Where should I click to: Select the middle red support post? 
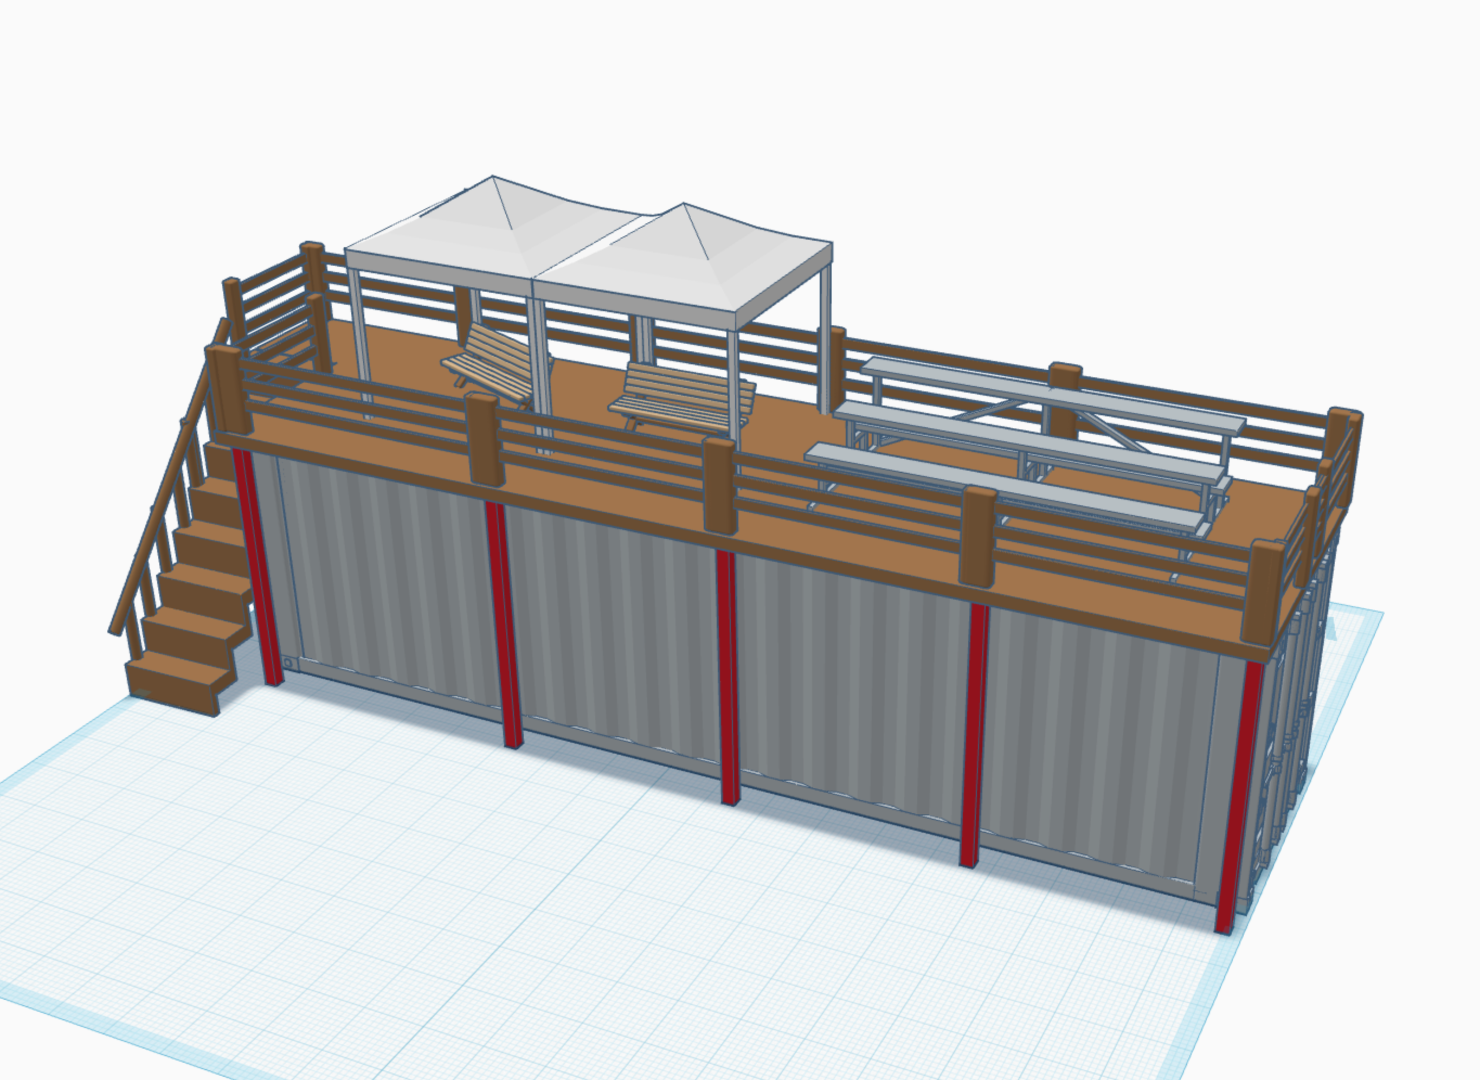728,676
